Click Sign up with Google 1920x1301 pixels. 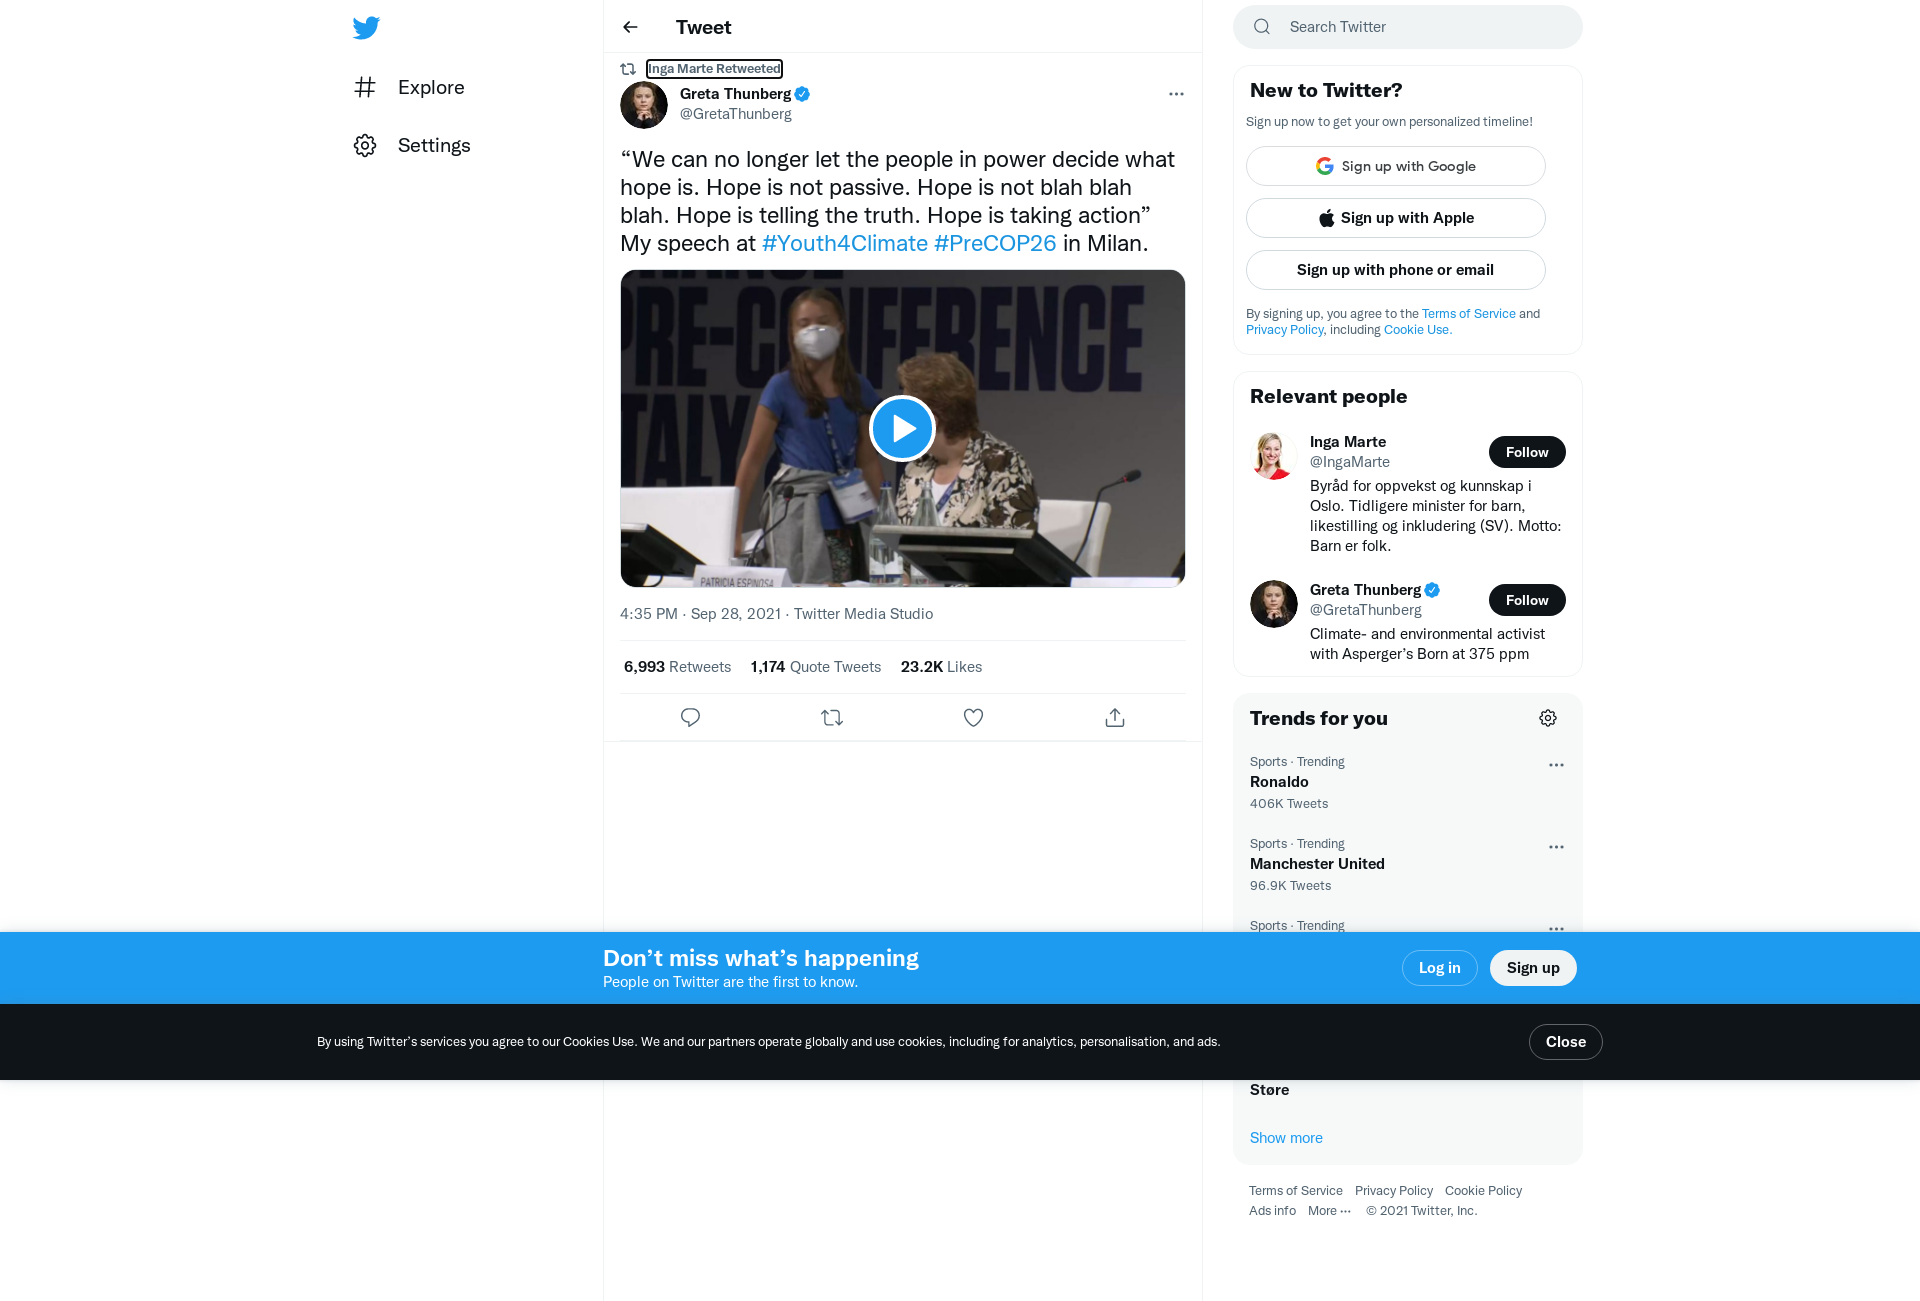pyautogui.click(x=1395, y=166)
